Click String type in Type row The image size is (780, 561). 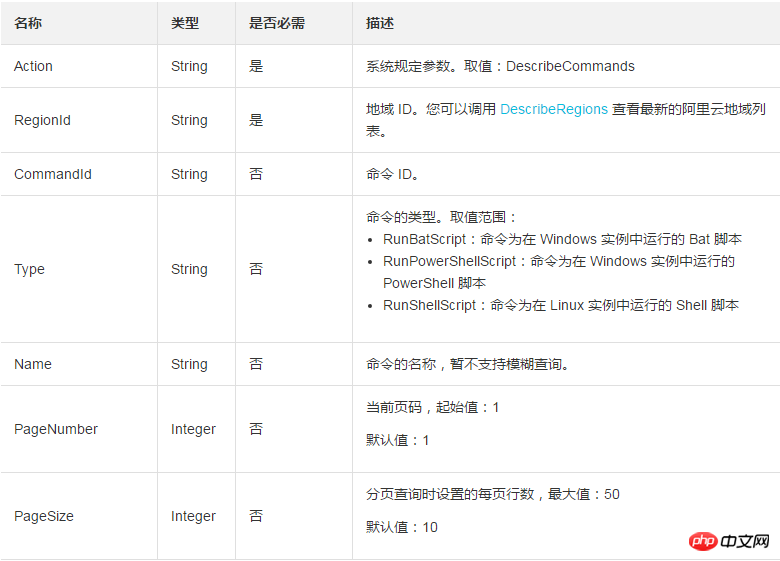(x=189, y=269)
